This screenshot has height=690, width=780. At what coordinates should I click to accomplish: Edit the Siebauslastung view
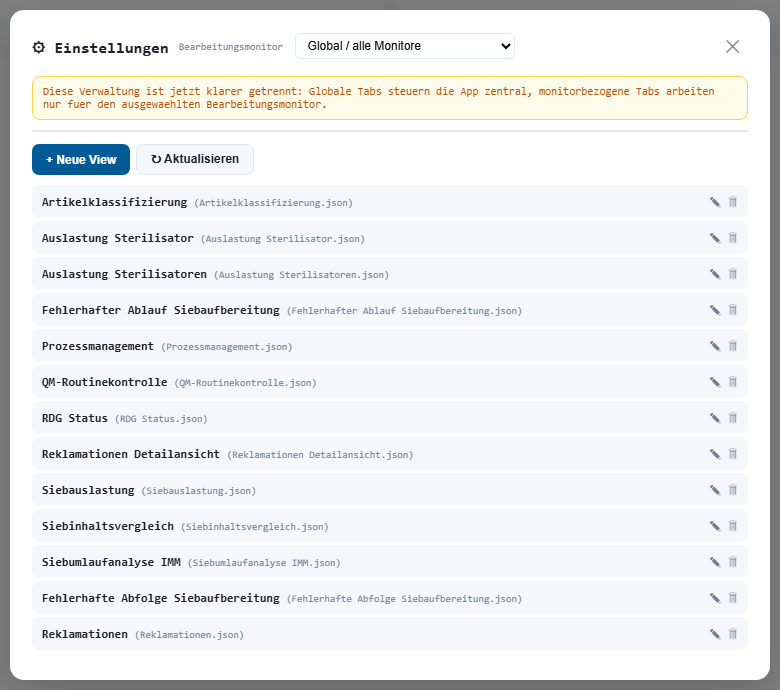[714, 490]
